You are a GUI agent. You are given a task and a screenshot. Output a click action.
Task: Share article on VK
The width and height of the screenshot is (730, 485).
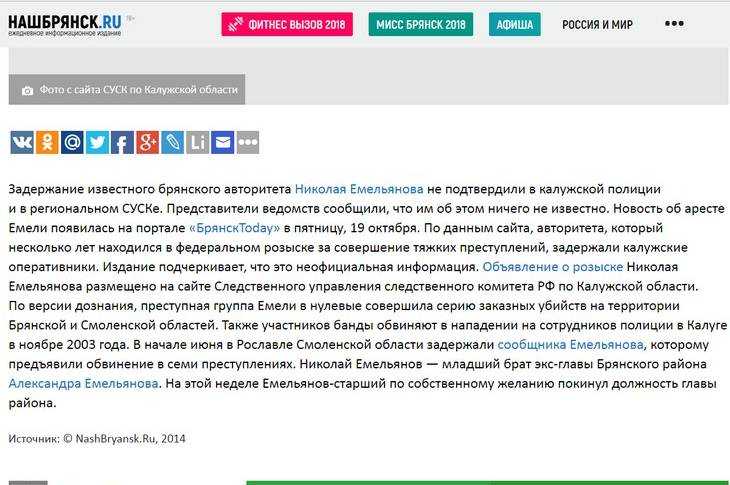pyautogui.click(x=21, y=142)
